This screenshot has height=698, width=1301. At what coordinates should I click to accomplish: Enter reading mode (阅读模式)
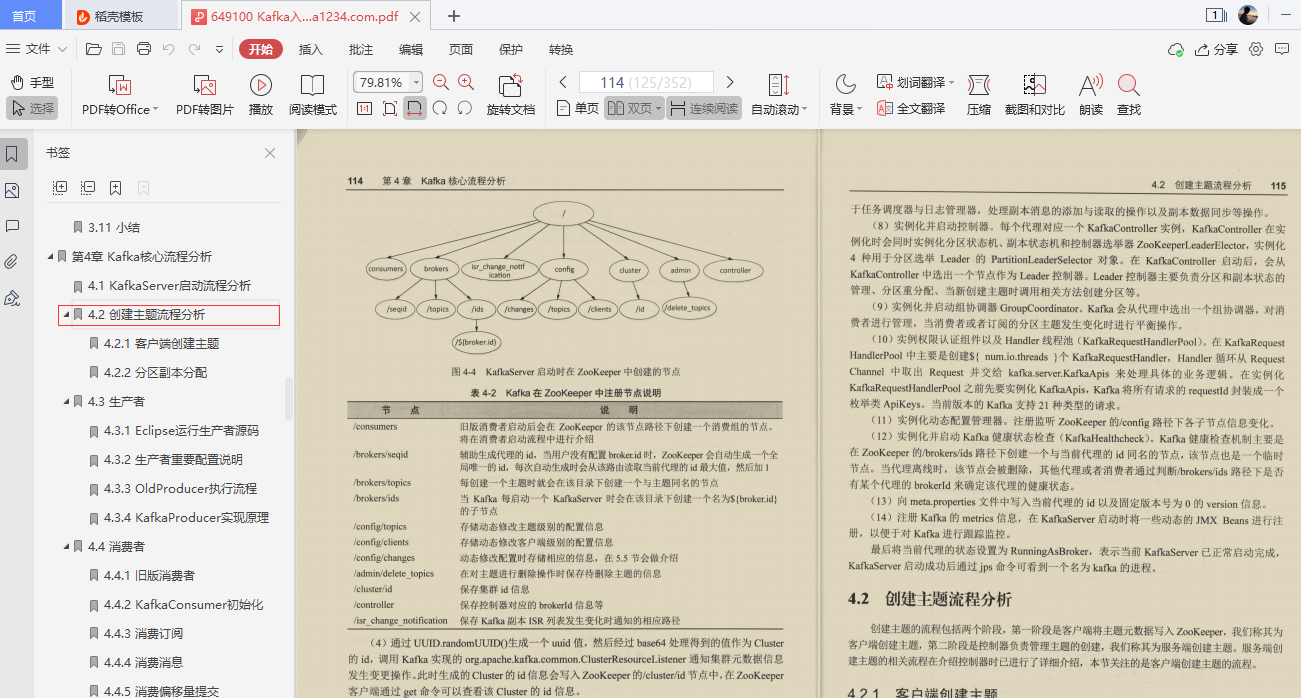(x=313, y=96)
